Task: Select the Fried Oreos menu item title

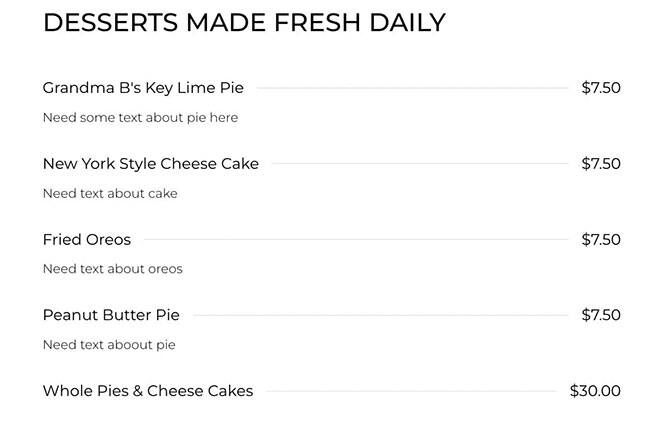Action: click(87, 240)
